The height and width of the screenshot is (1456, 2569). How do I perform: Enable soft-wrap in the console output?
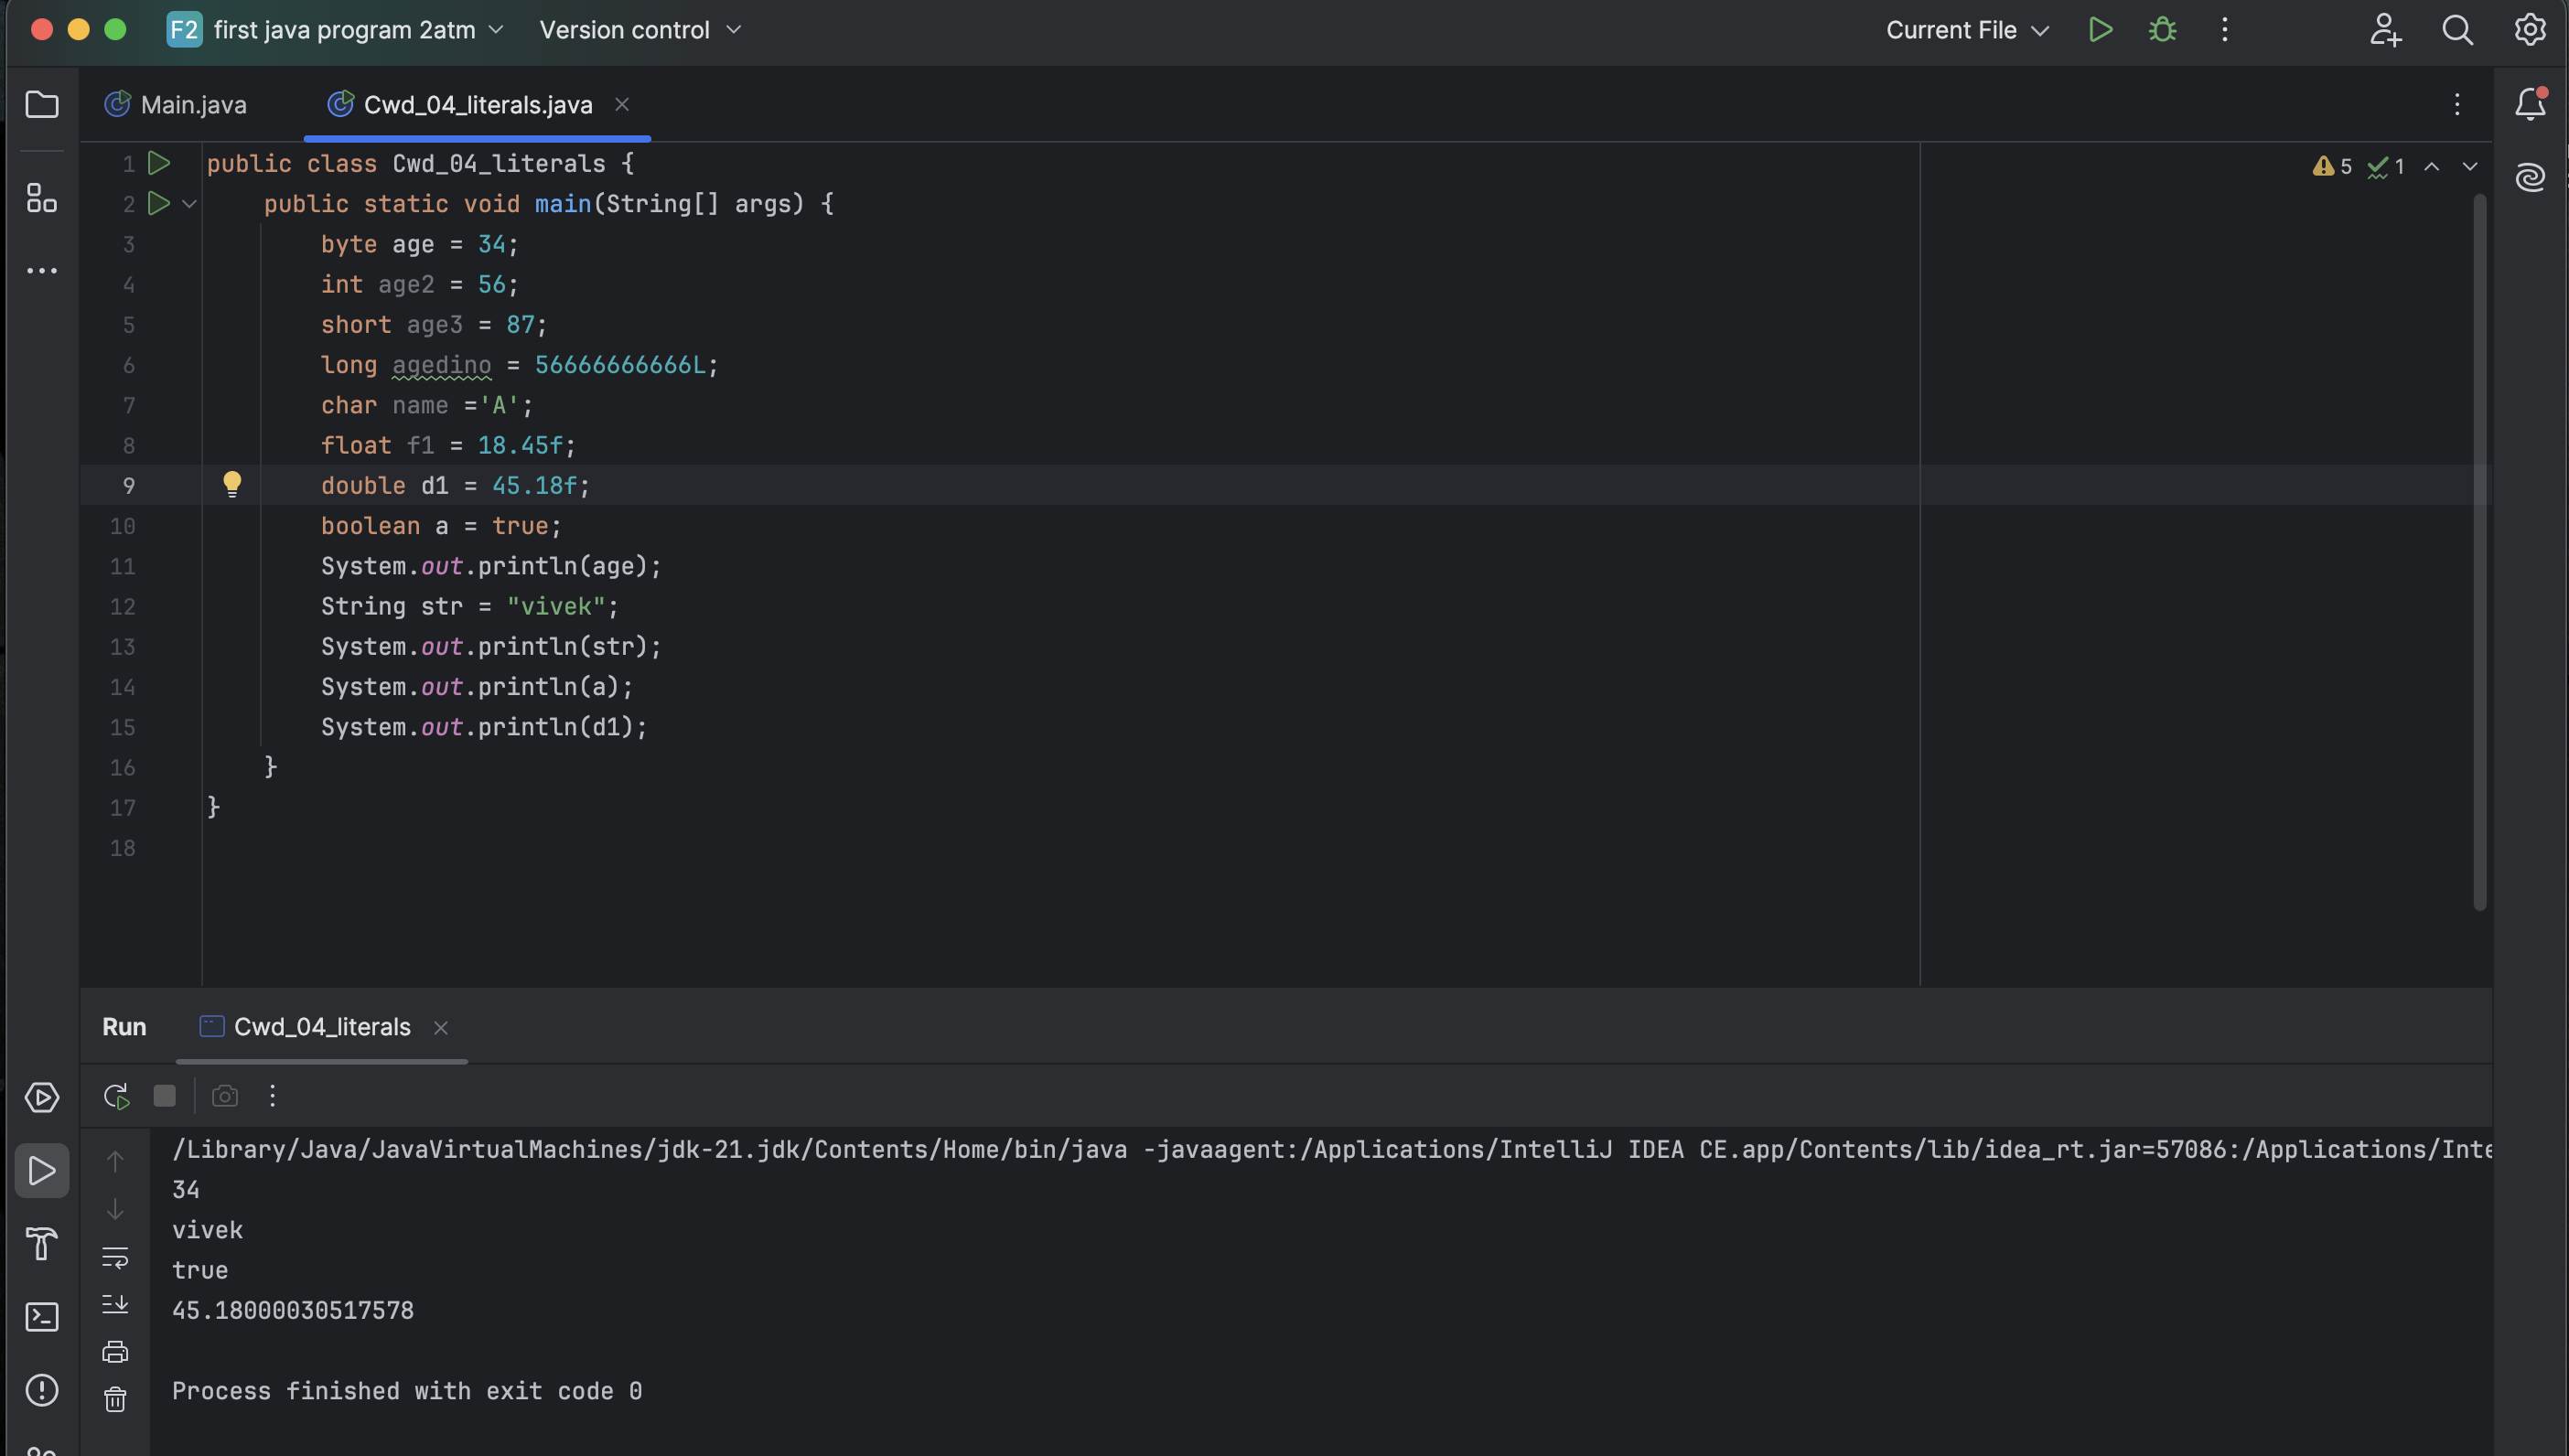(x=116, y=1258)
